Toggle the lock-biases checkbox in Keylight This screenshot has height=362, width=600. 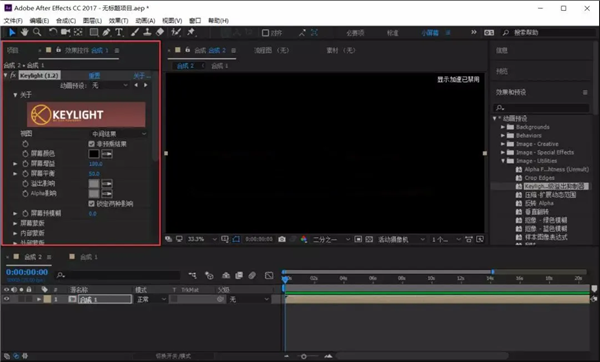tap(91, 204)
